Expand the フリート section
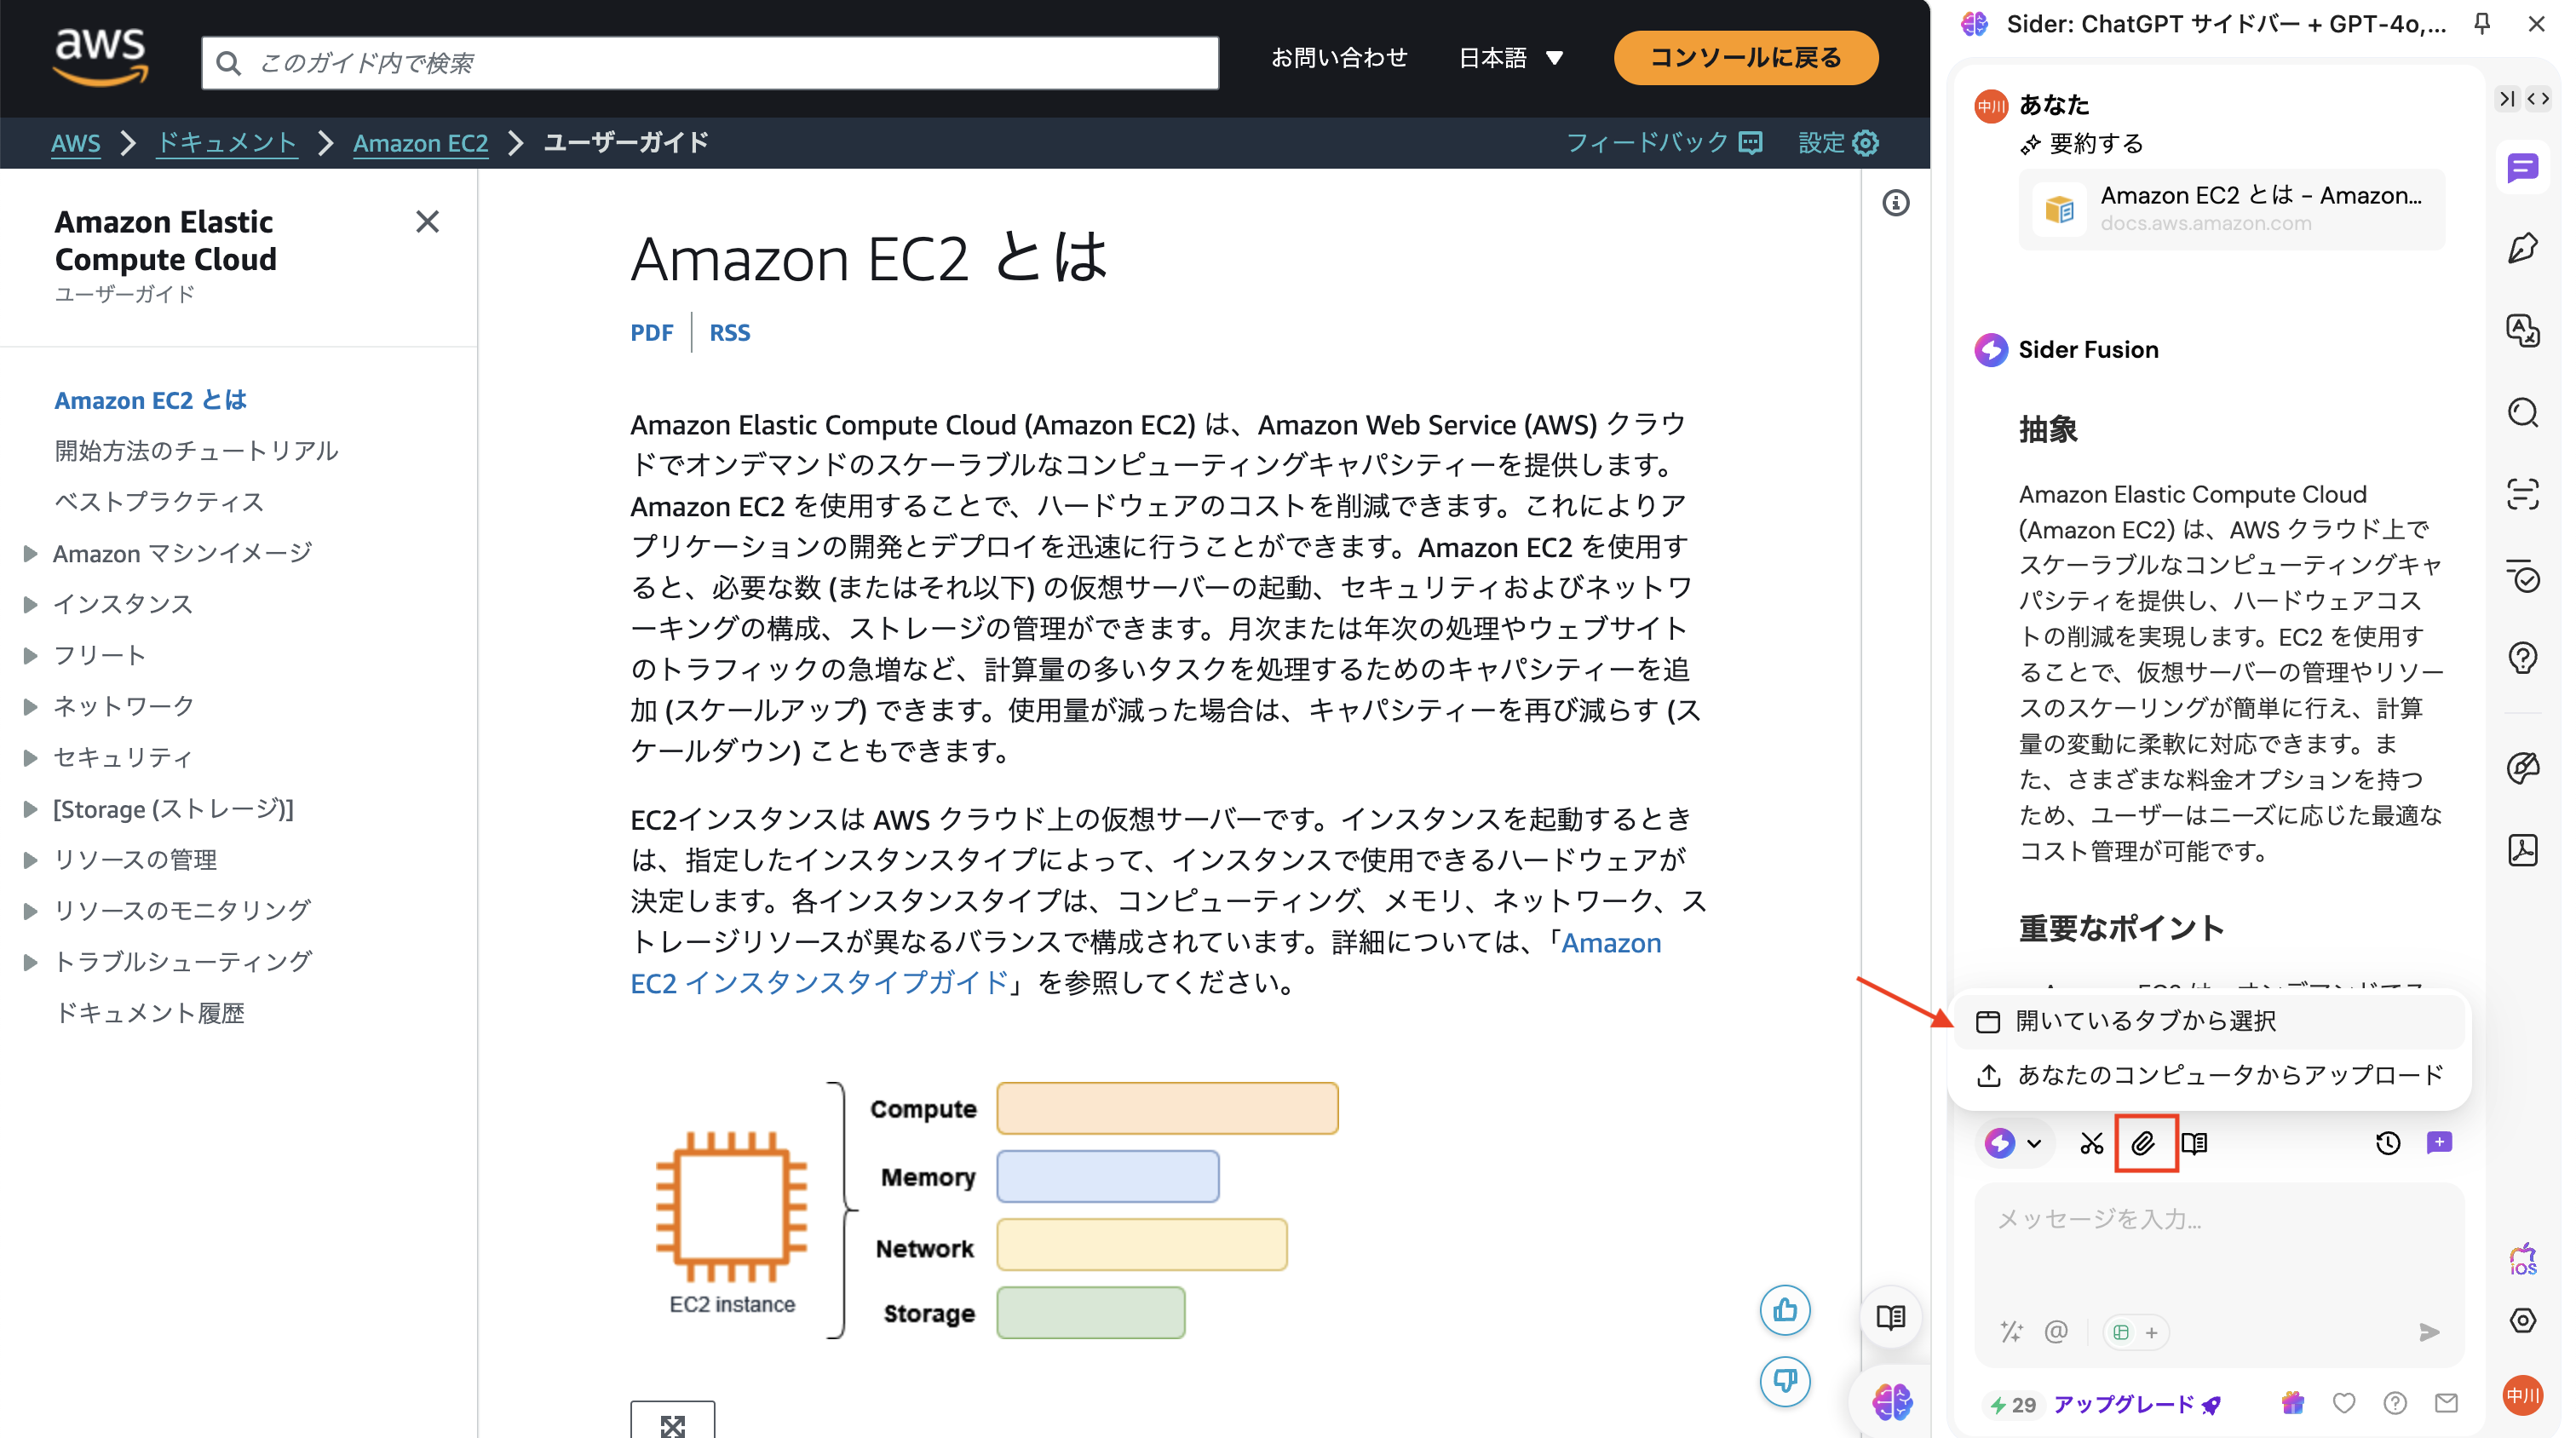2576x1438 pixels. (30, 655)
